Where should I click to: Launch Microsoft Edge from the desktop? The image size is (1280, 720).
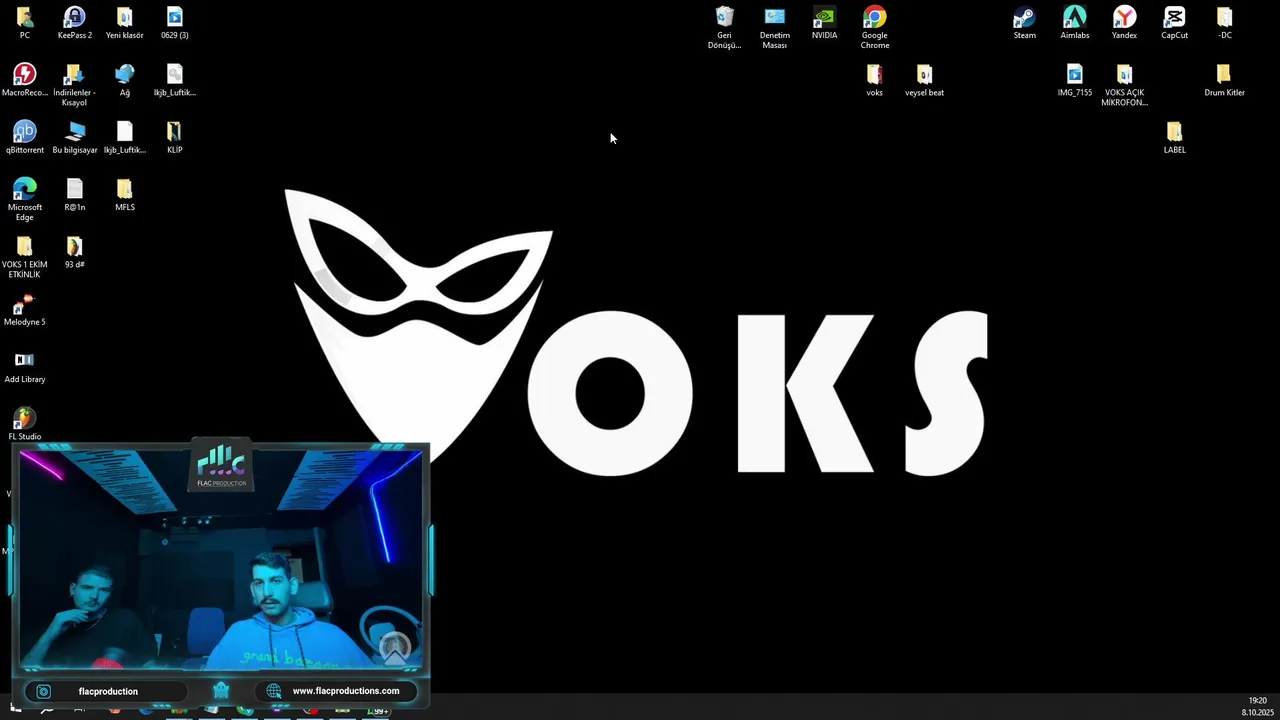[25, 200]
